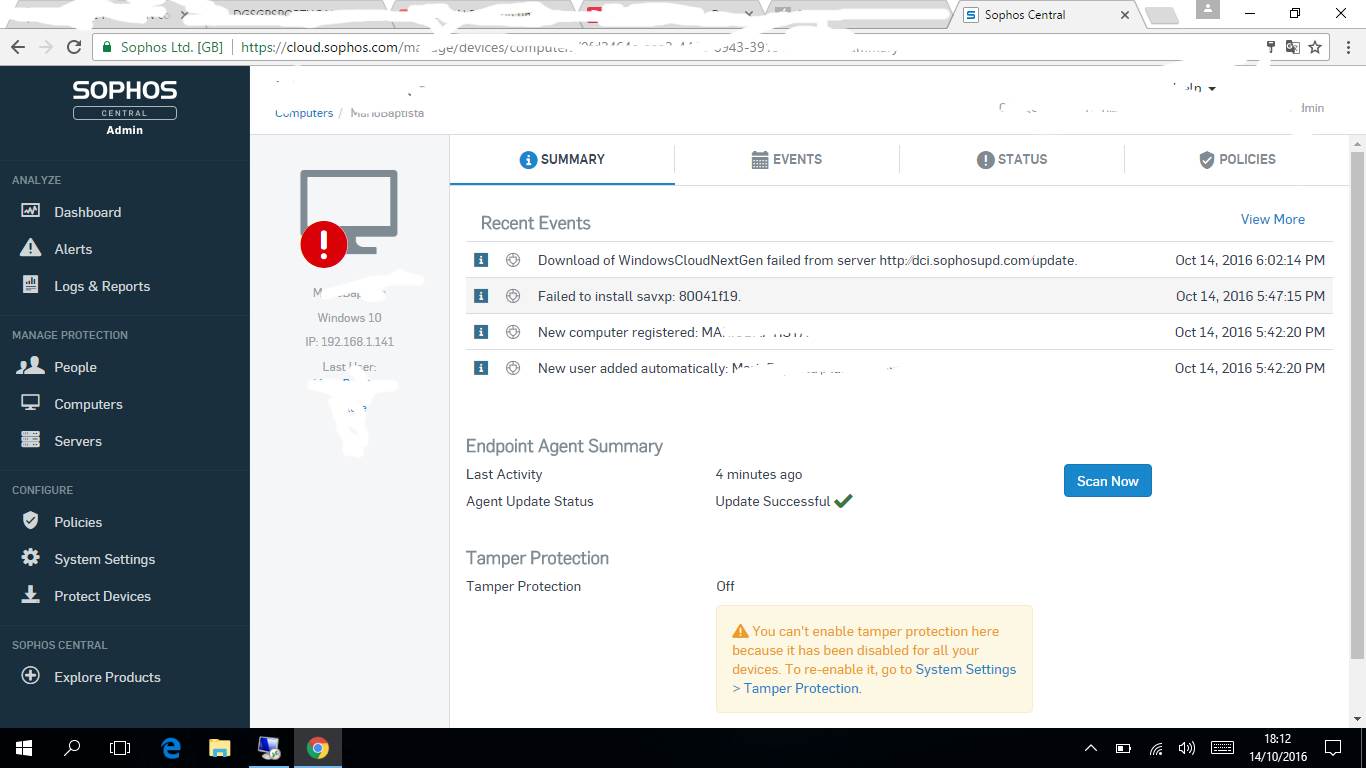Image resolution: width=1366 pixels, height=768 pixels.
Task: Click target icon beside 'New user added automatically'
Action: click(x=513, y=368)
